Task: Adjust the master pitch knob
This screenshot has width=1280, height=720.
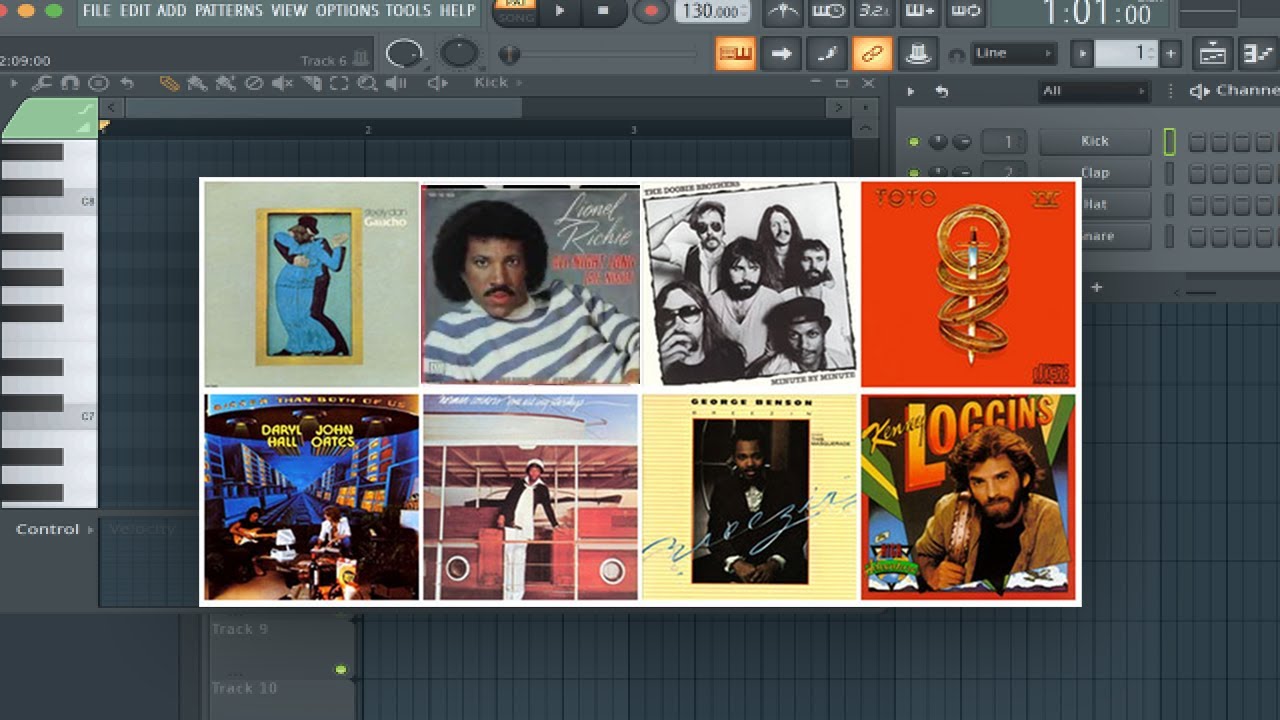Action: 459,53
